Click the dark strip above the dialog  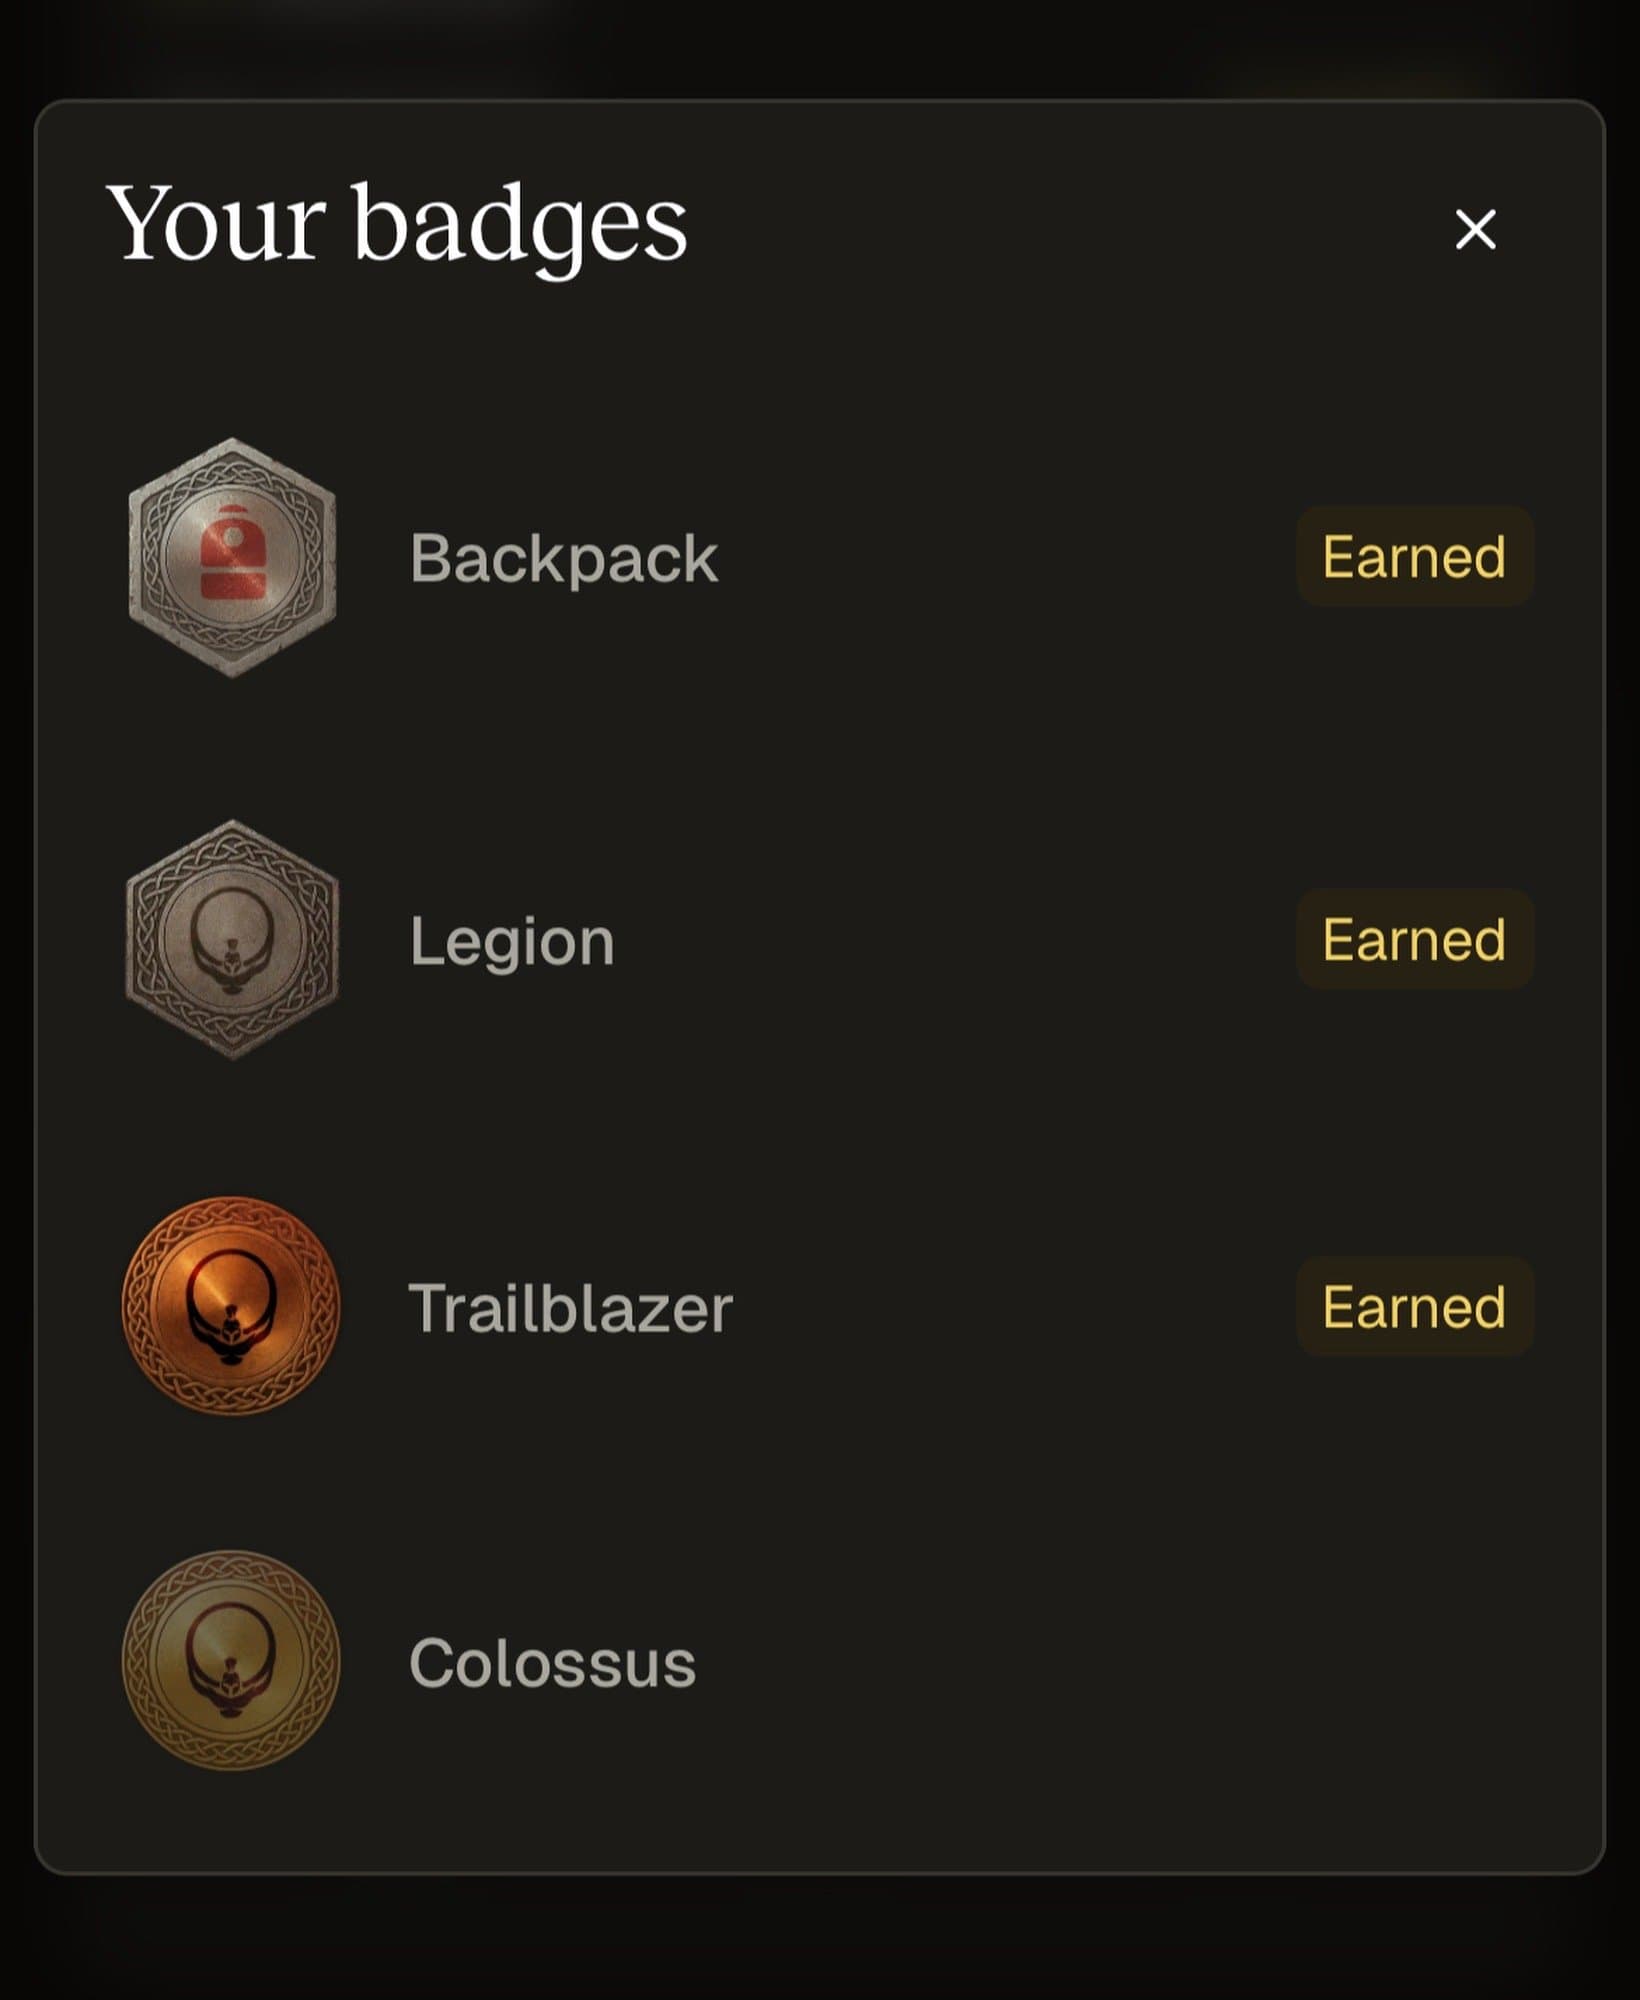[x=820, y=45]
